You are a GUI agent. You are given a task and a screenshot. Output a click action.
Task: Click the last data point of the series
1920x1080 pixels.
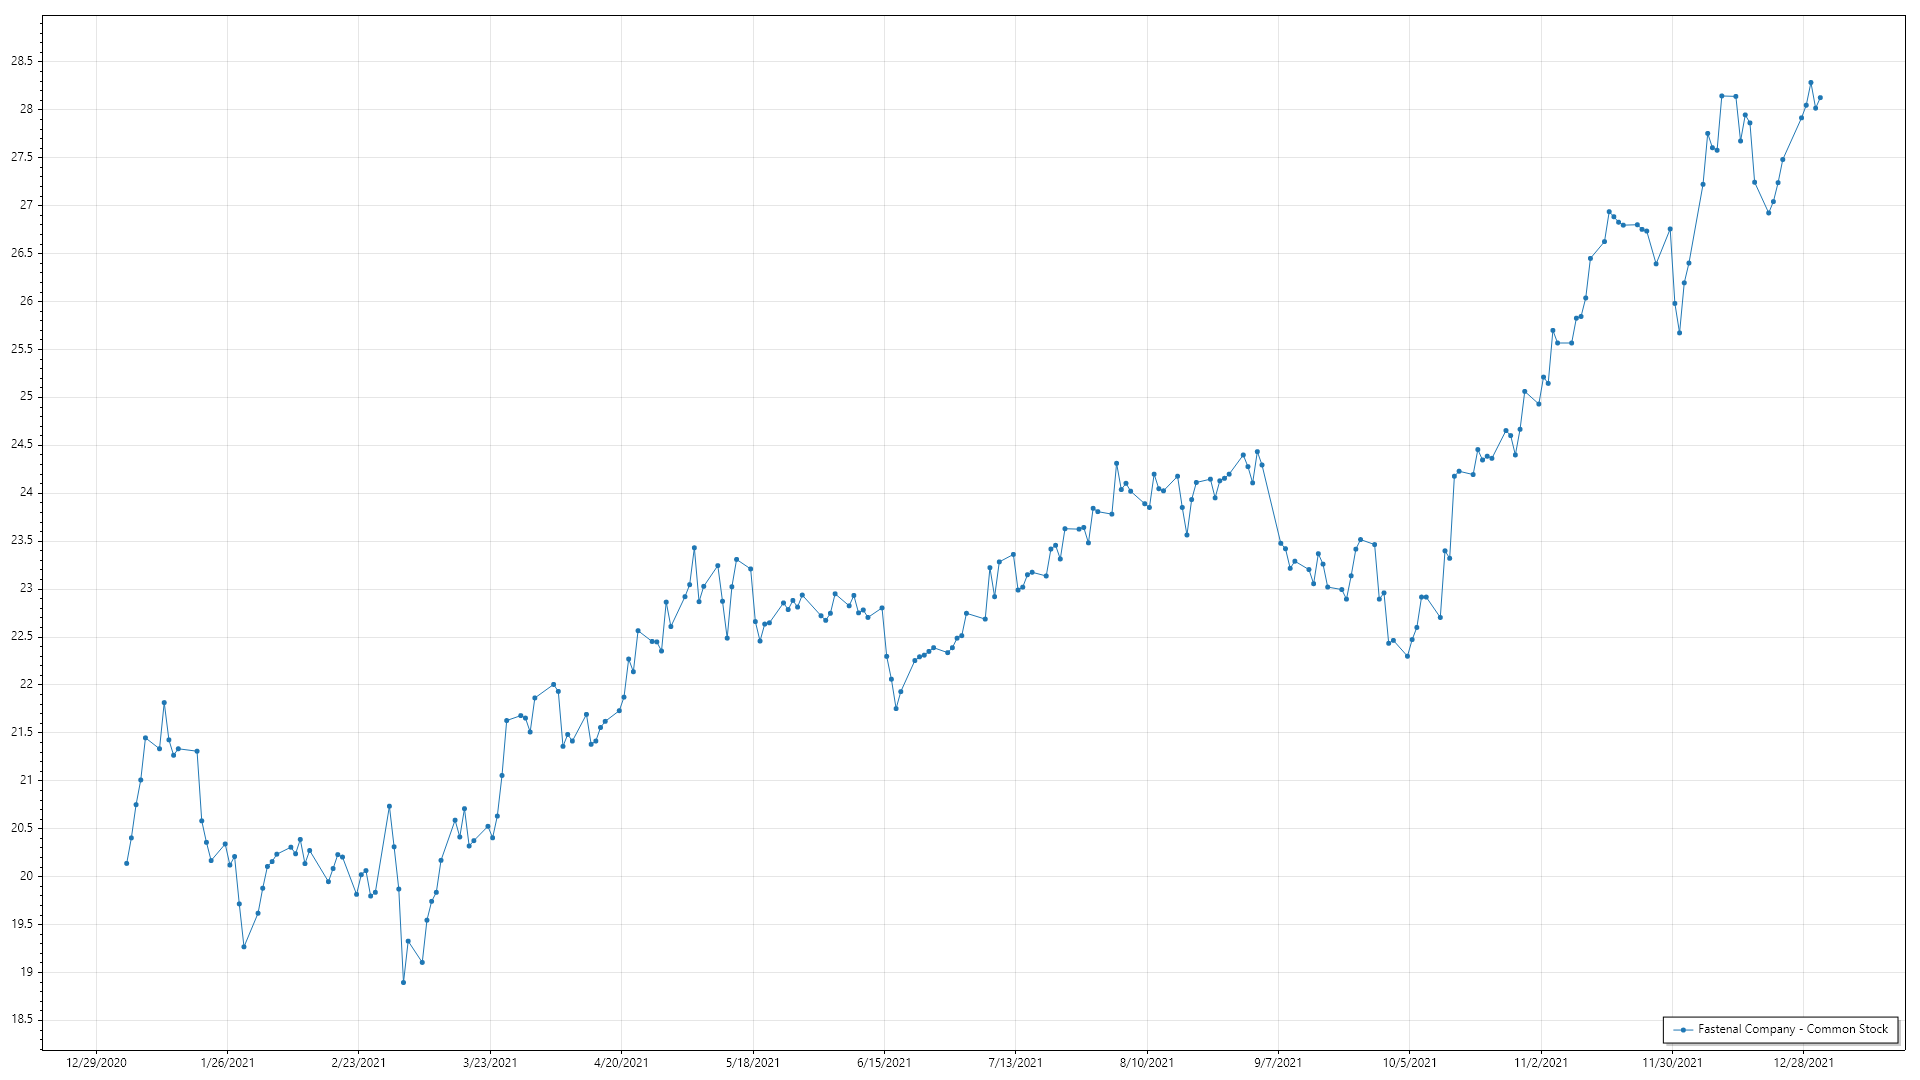click(x=1821, y=98)
